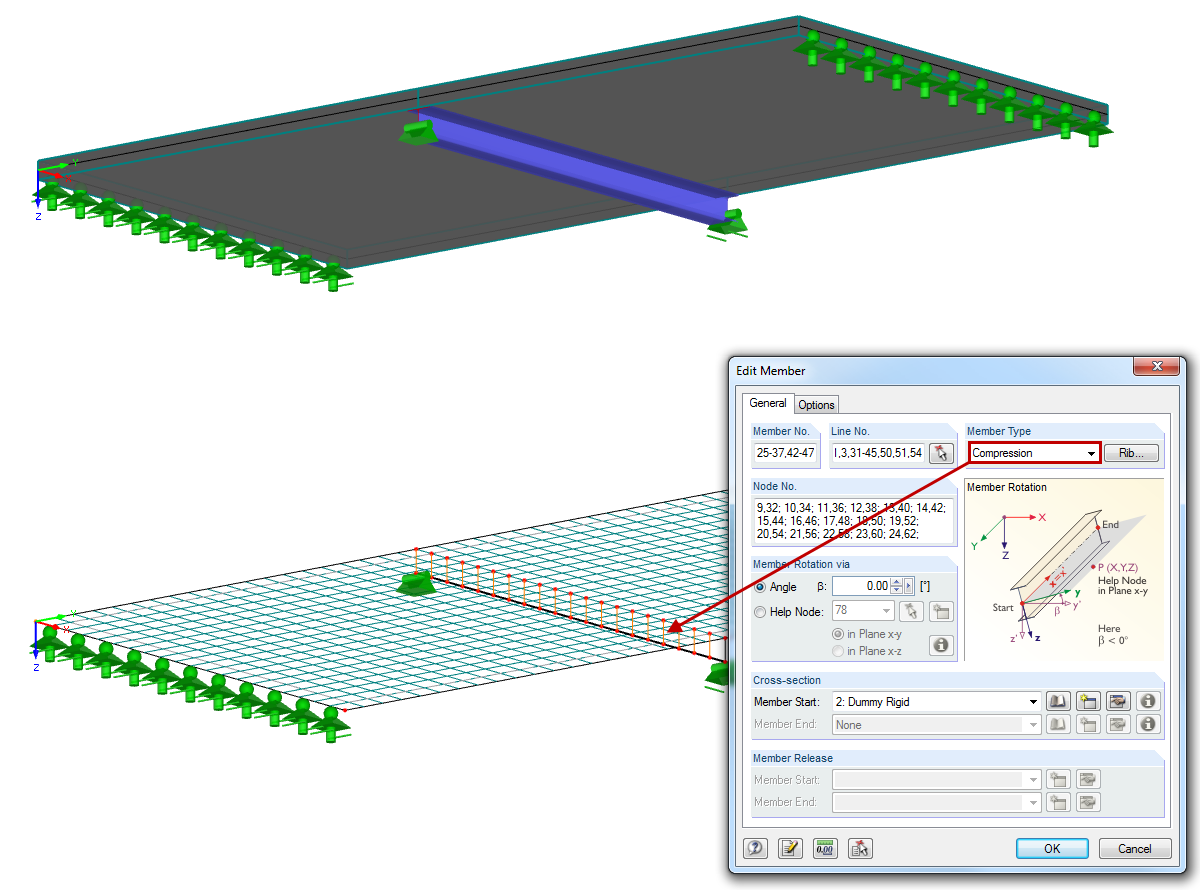Create new release for Member End
This screenshot has width=1200, height=890.
[x=1058, y=802]
